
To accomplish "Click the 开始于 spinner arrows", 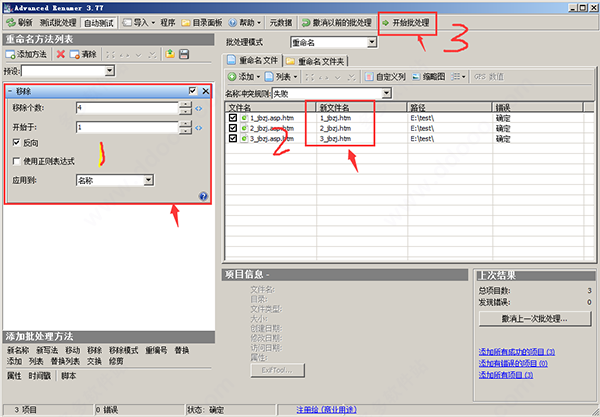I will (185, 127).
